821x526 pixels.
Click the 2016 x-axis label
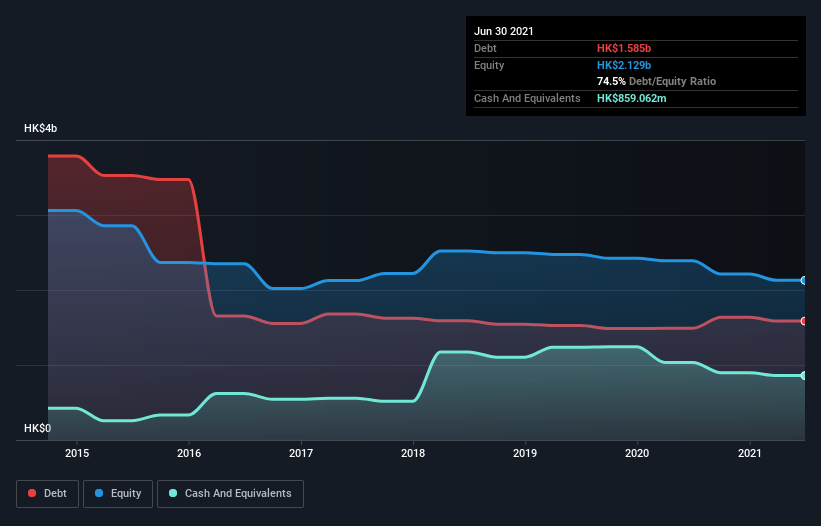(x=189, y=453)
